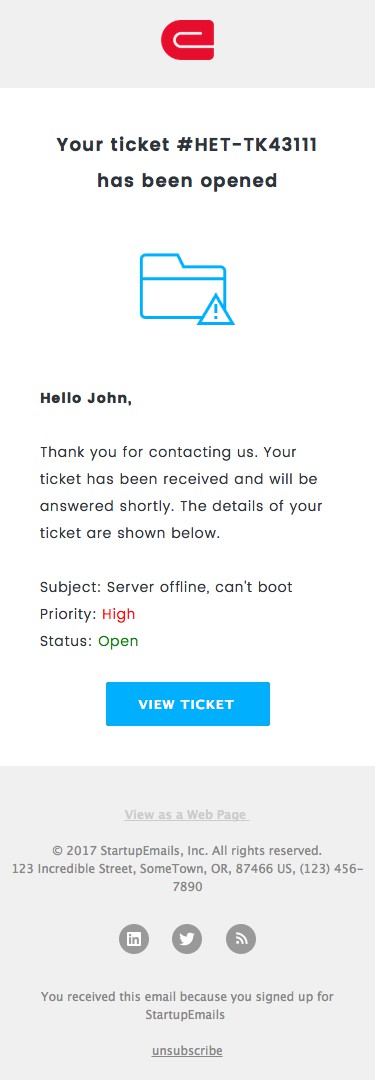
Task: Click the unsubscribe link
Action: point(187,1051)
